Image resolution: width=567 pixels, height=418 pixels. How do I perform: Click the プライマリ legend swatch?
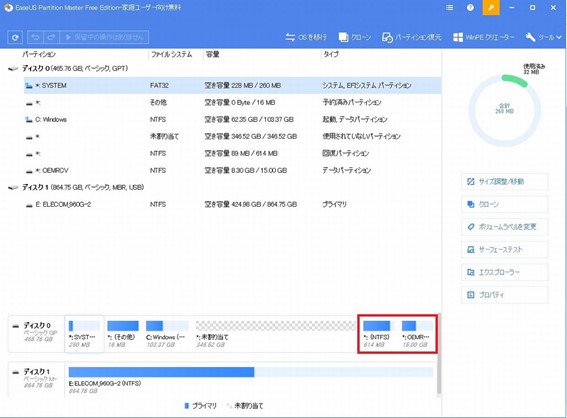click(x=187, y=406)
